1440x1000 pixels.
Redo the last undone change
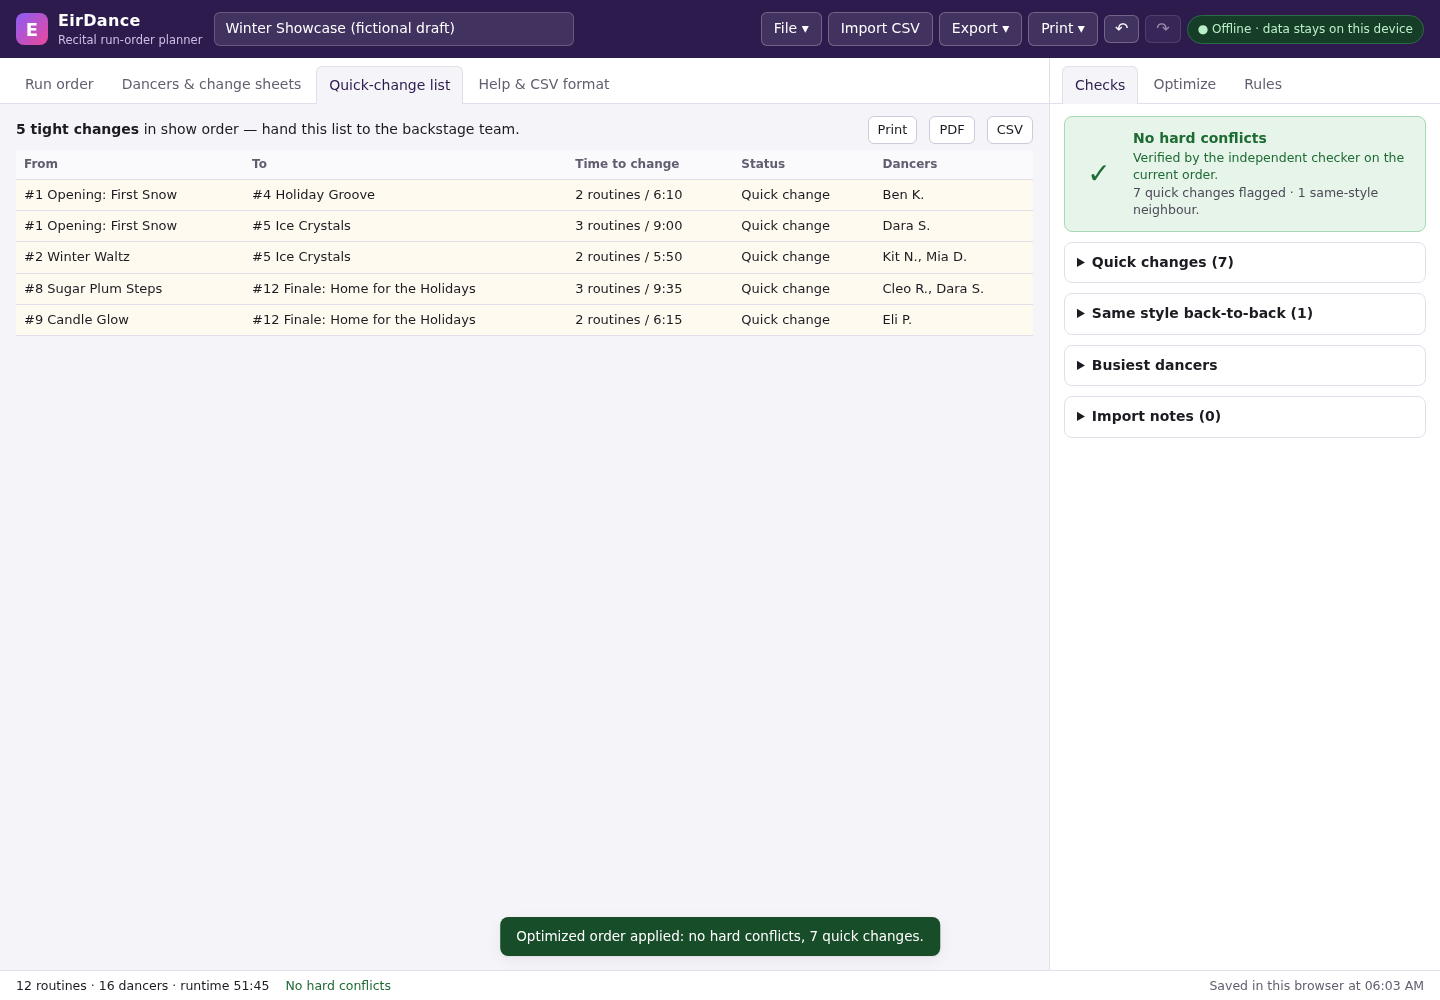(x=1163, y=29)
